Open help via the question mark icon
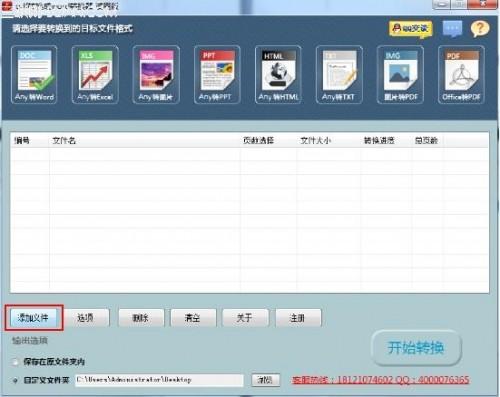Viewport: 500px width, 397px height. pos(480,29)
